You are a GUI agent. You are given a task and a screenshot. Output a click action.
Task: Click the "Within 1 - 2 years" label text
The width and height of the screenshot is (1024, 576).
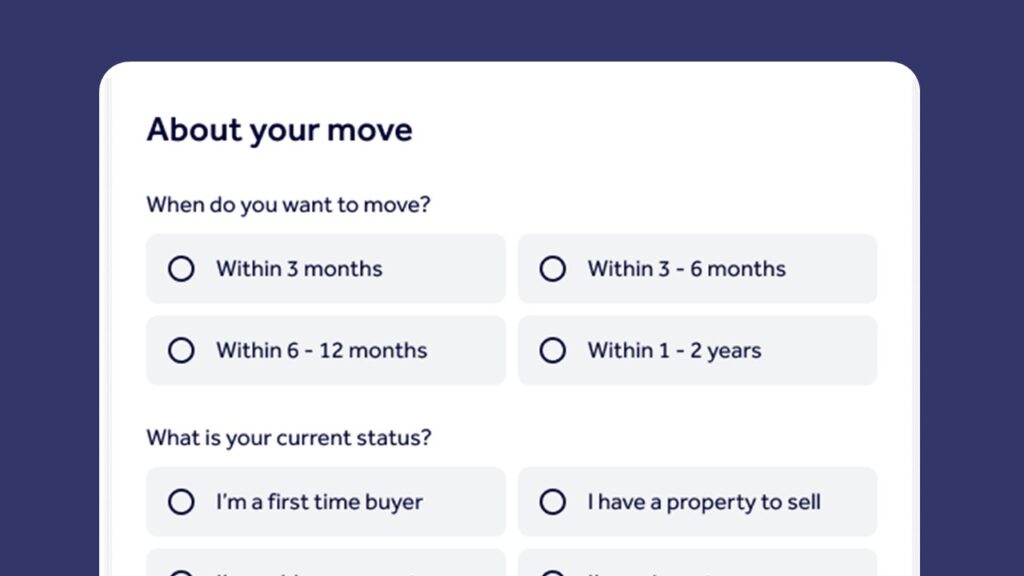click(x=674, y=351)
